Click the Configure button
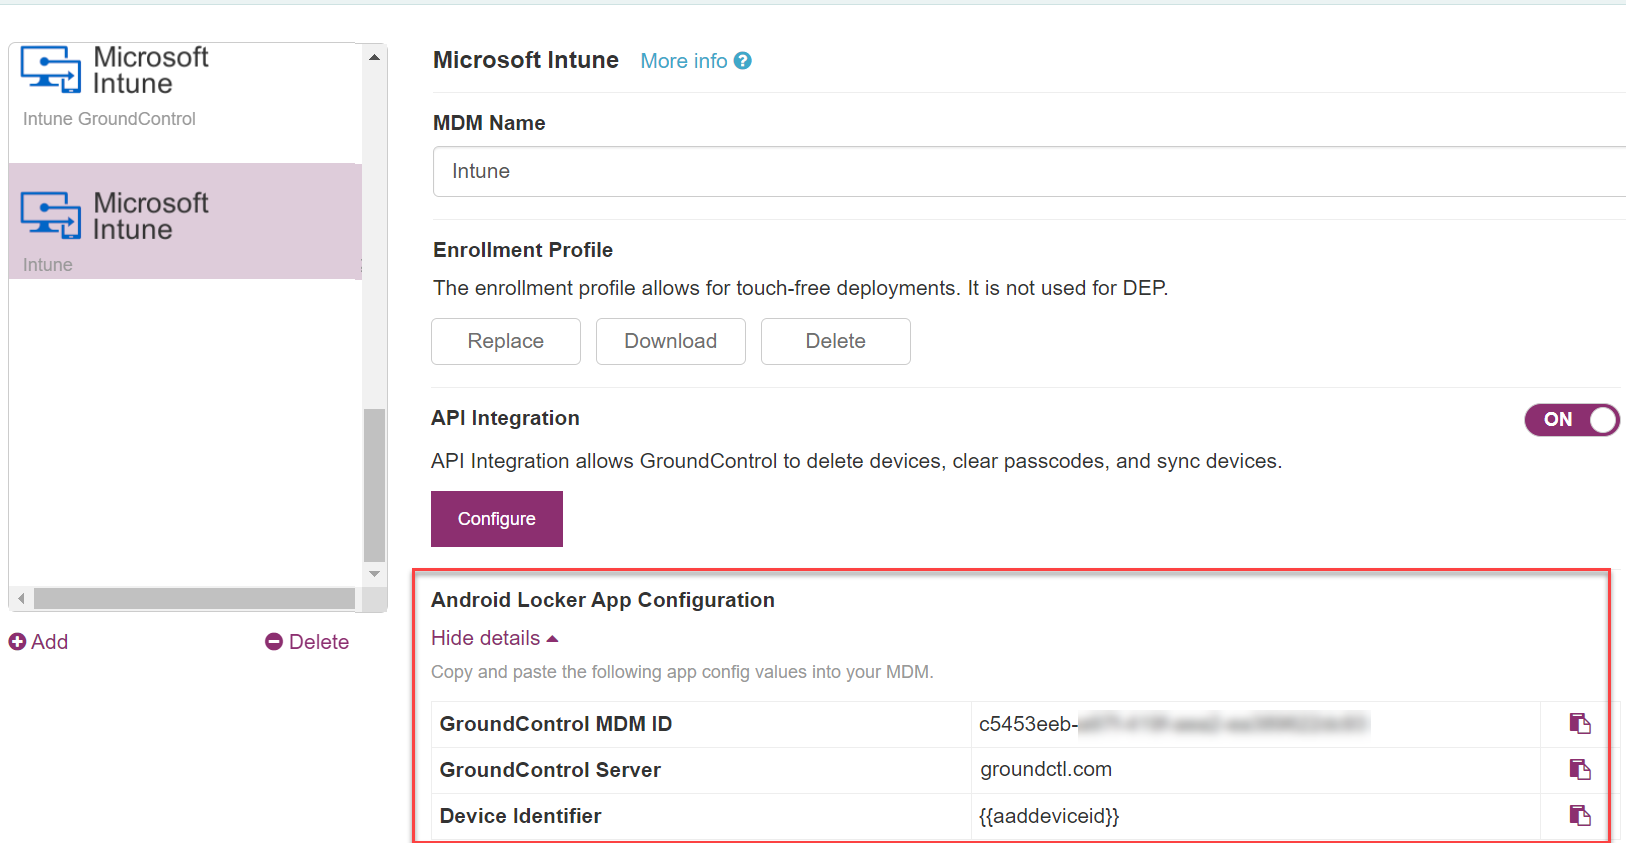 coord(497,519)
